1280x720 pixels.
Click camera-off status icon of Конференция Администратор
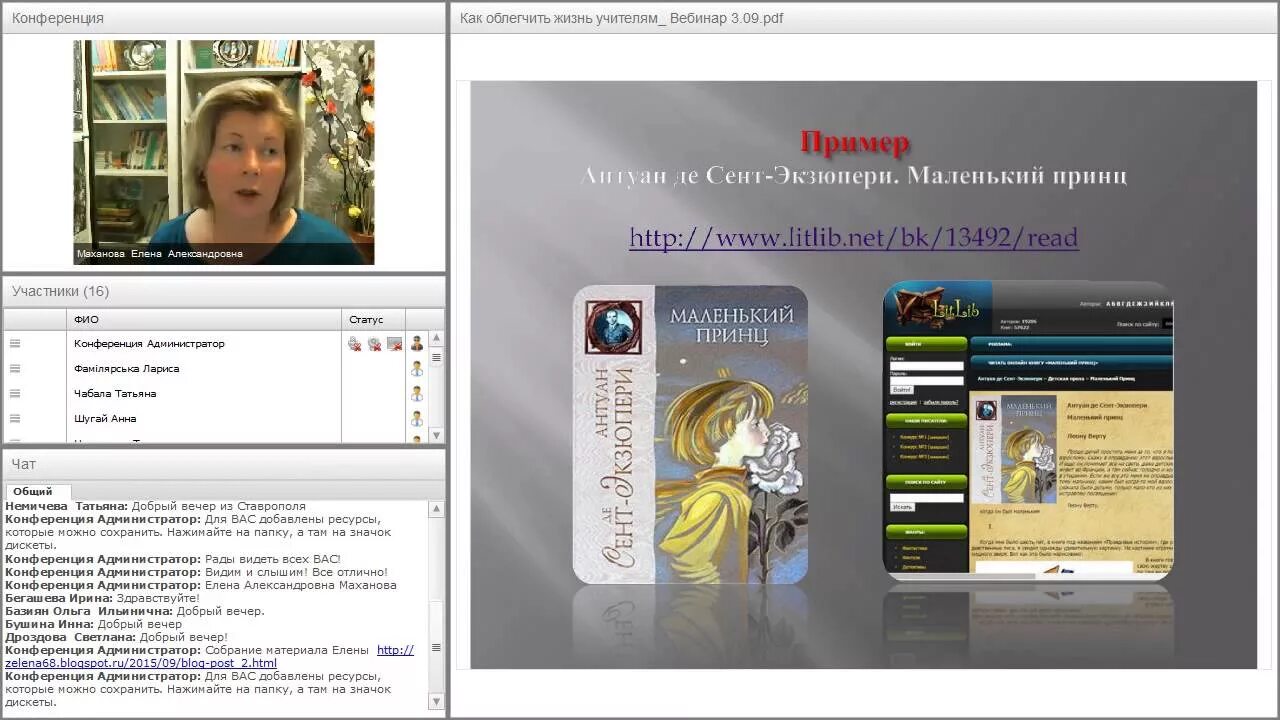[x=374, y=344]
